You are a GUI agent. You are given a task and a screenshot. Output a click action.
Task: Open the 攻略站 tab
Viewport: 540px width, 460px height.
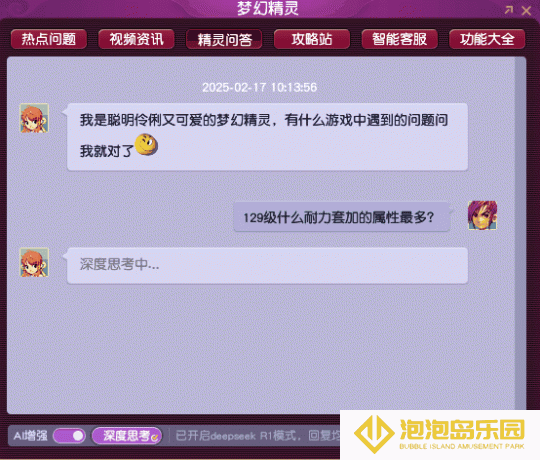pyautogui.click(x=312, y=39)
